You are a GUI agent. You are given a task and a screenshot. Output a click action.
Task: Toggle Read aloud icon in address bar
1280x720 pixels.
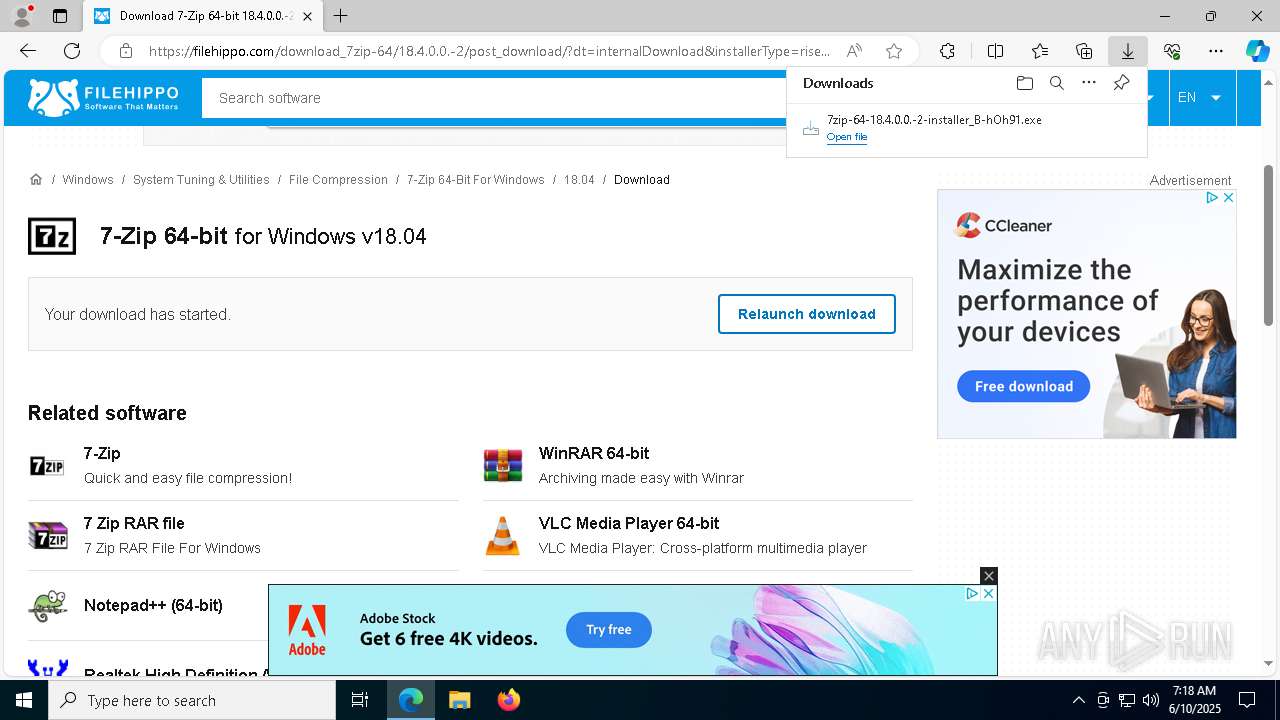point(854,51)
